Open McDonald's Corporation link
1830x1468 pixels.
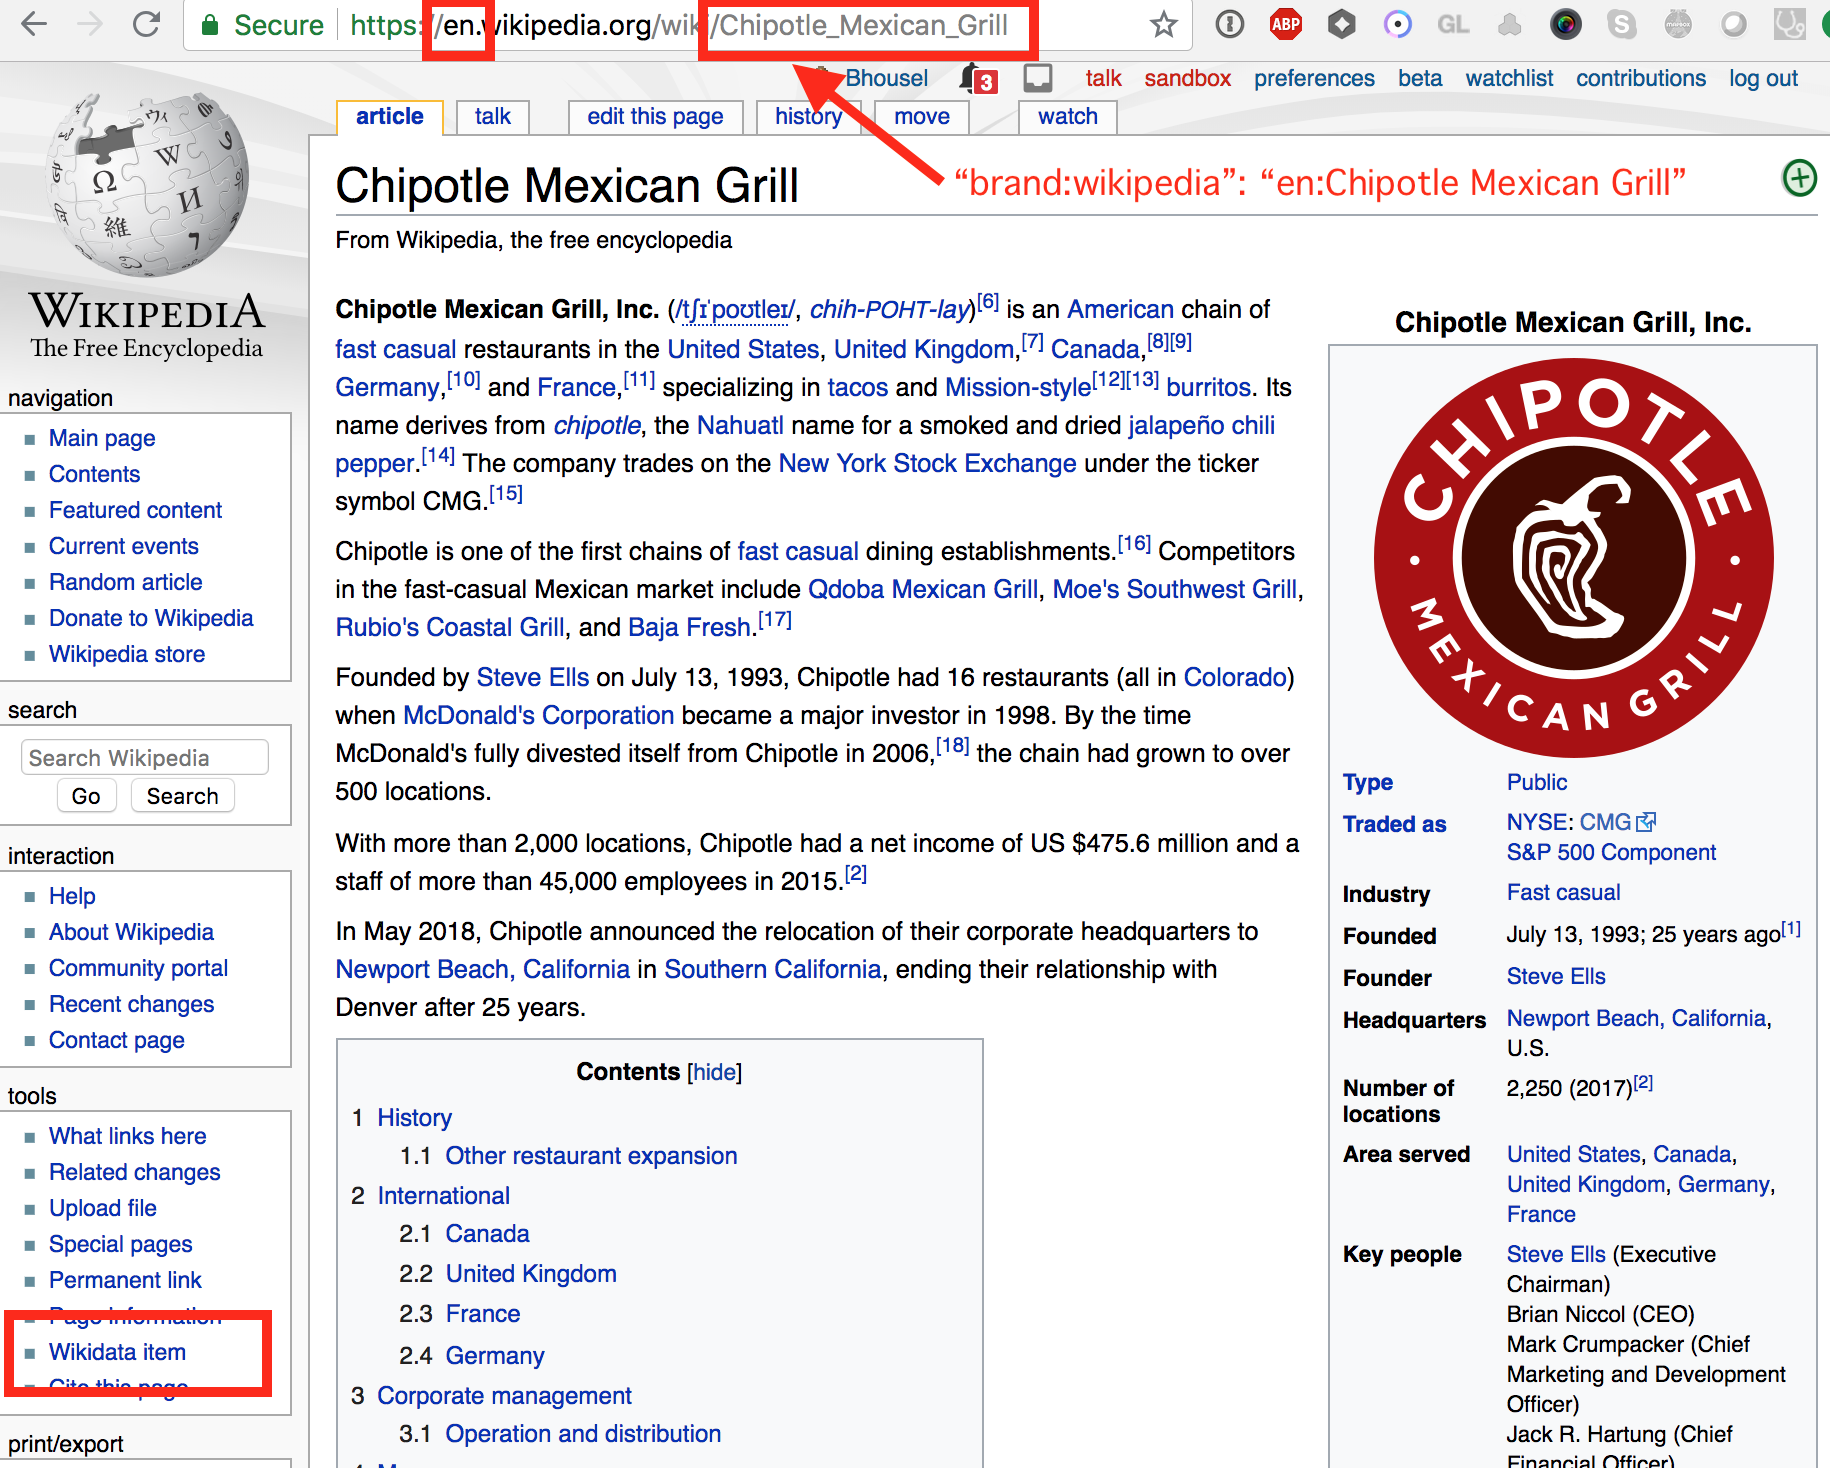click(x=538, y=715)
